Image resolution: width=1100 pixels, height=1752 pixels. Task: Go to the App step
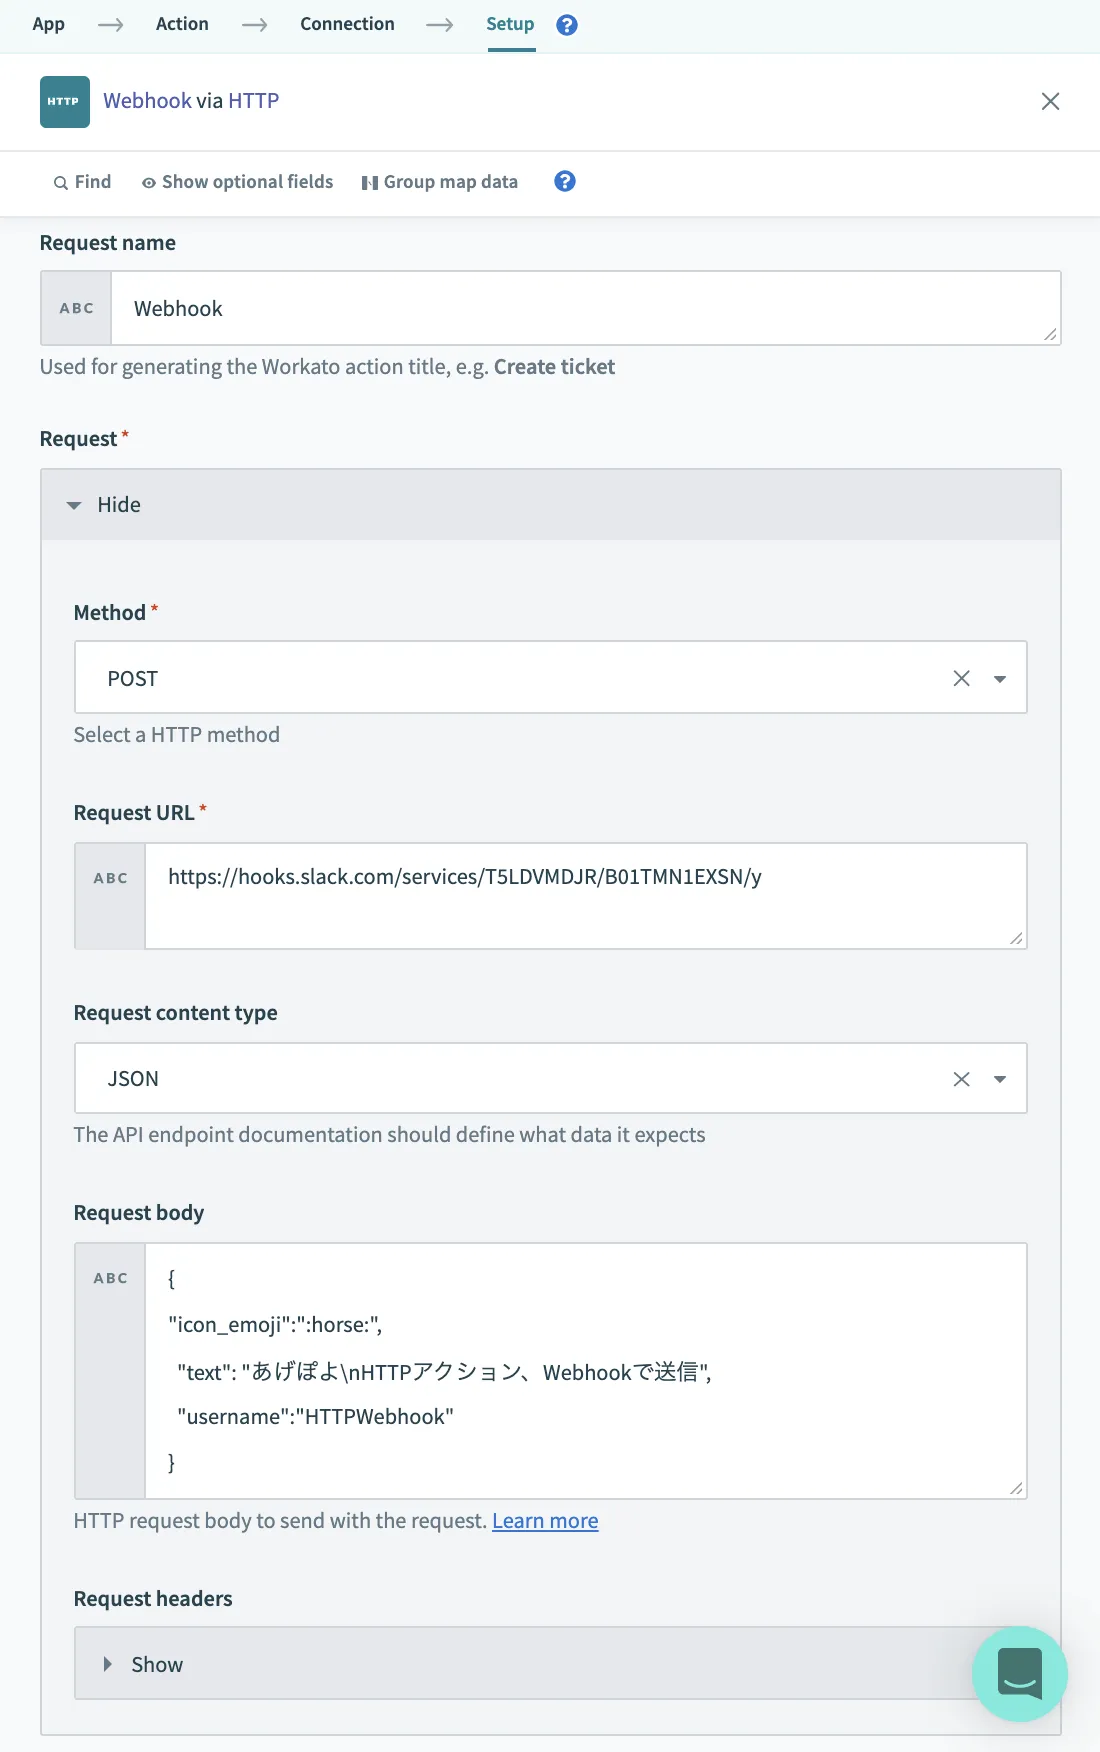[x=48, y=24]
